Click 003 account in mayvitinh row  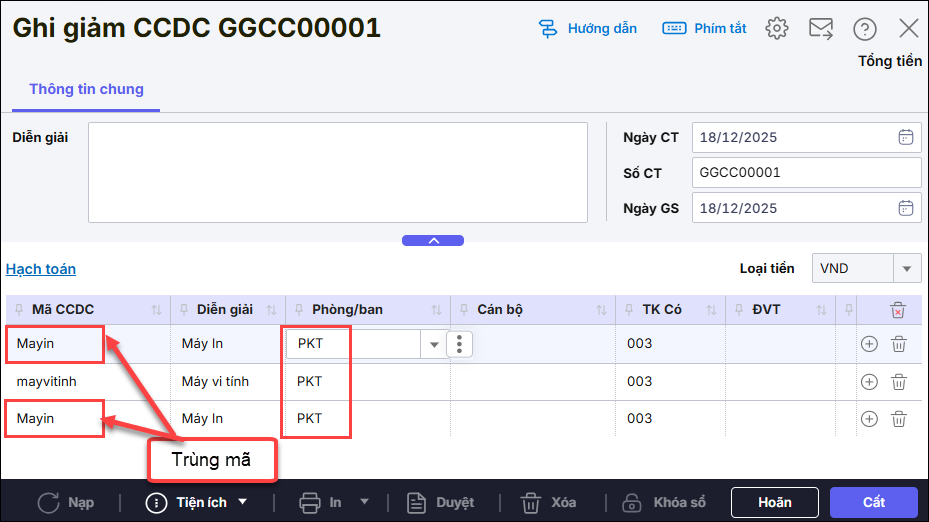(x=671, y=382)
